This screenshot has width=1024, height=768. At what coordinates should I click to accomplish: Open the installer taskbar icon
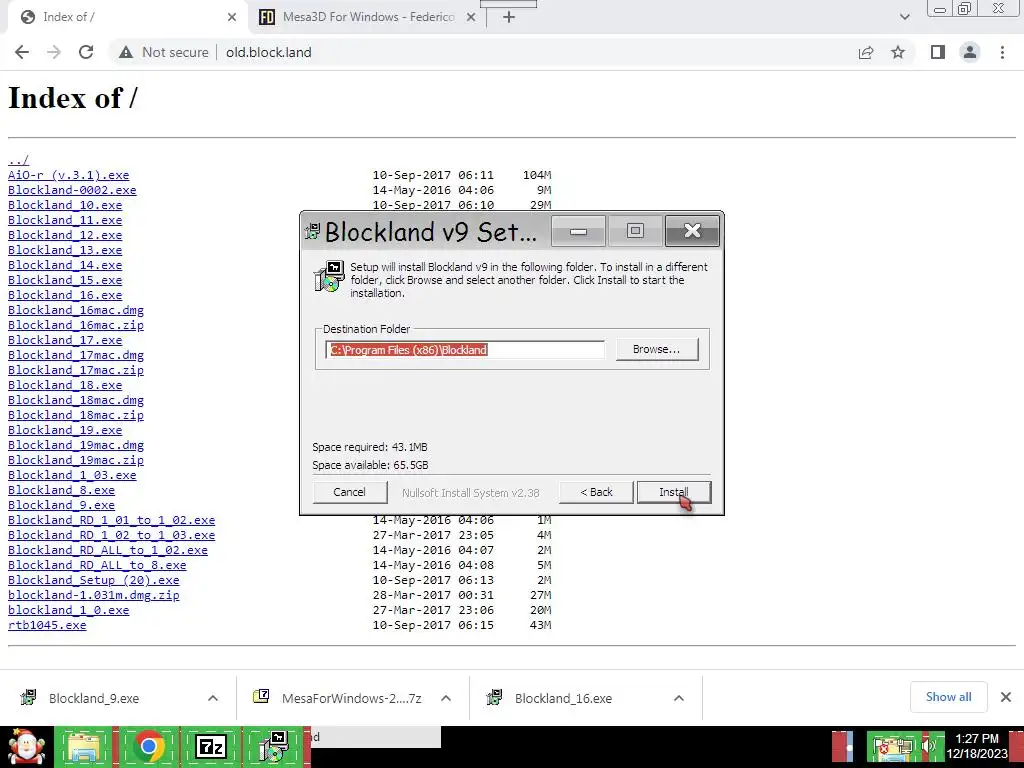[274, 746]
